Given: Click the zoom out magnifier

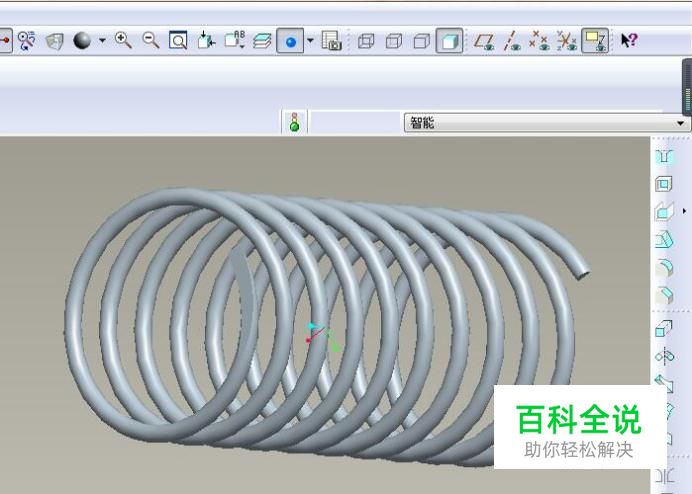Looking at the screenshot, I should tap(151, 40).
